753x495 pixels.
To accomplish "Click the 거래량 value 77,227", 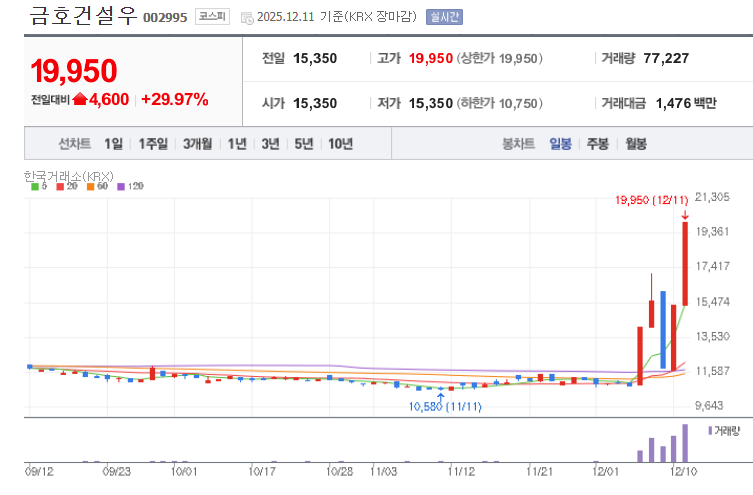I will 666,59.
